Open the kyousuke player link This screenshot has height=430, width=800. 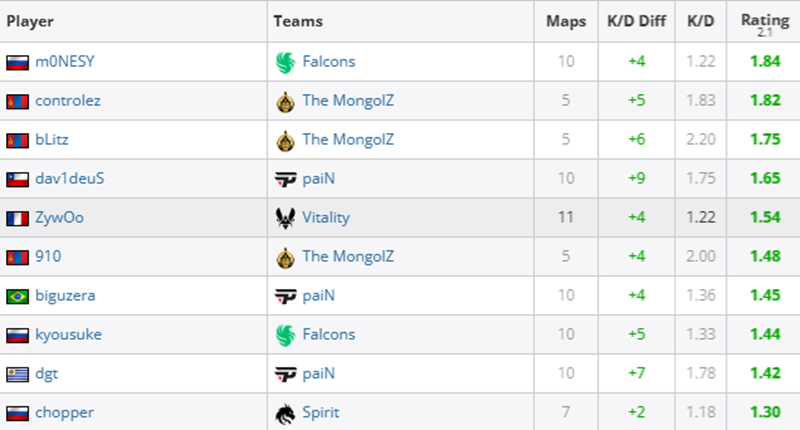tap(68, 335)
